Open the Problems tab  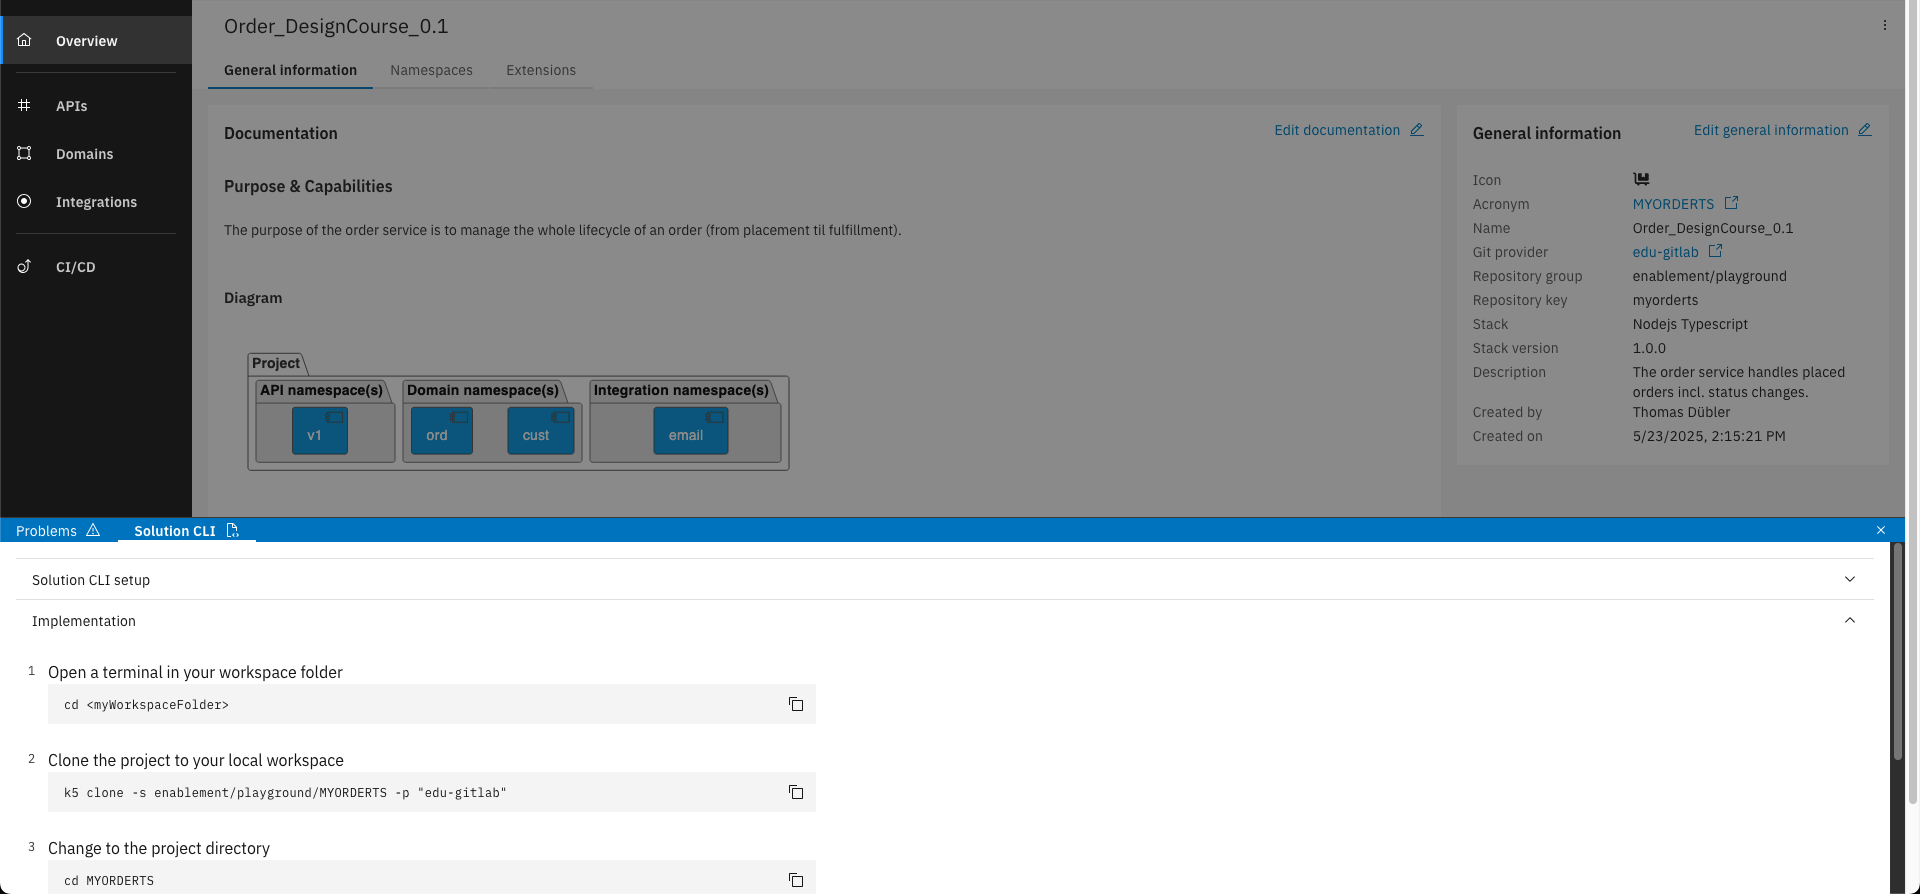click(58, 531)
